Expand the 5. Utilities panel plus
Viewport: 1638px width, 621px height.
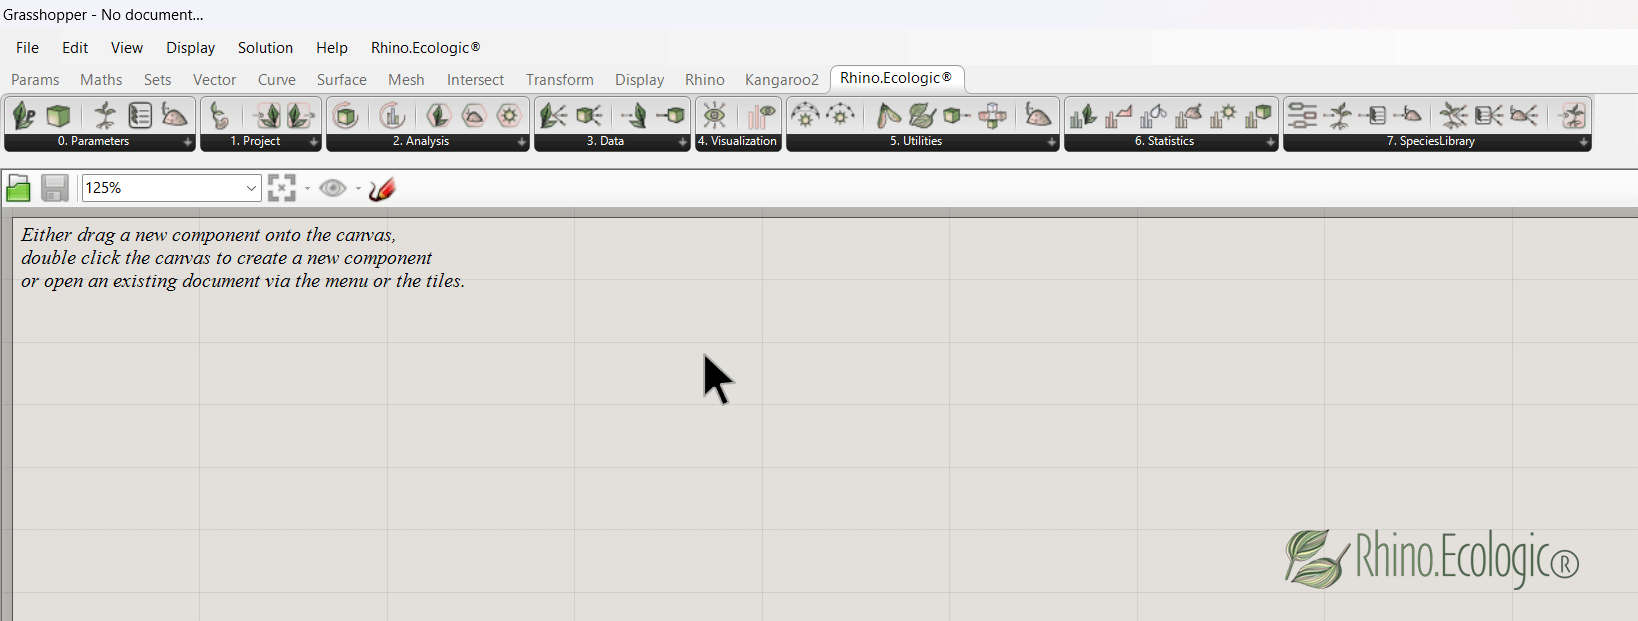(1051, 142)
